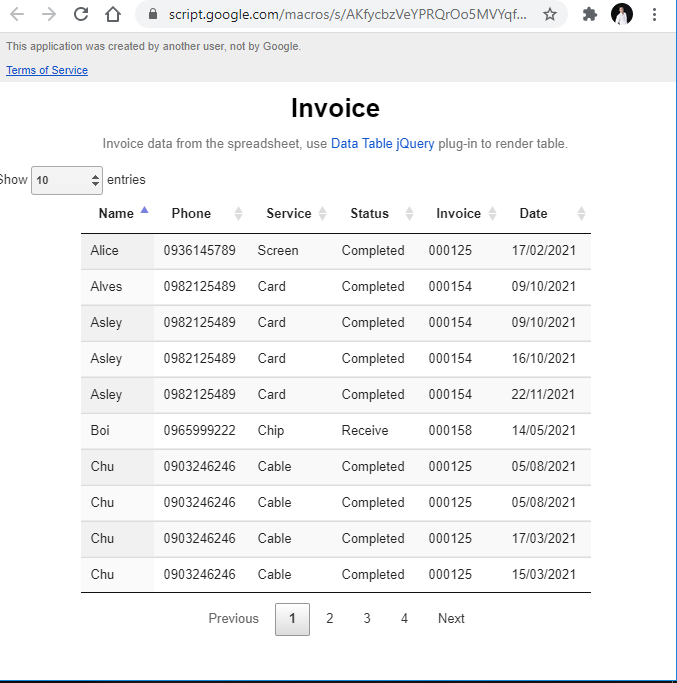Screen dimensions: 677x683
Task: Bookmark this page with the star icon
Action: [550, 14]
